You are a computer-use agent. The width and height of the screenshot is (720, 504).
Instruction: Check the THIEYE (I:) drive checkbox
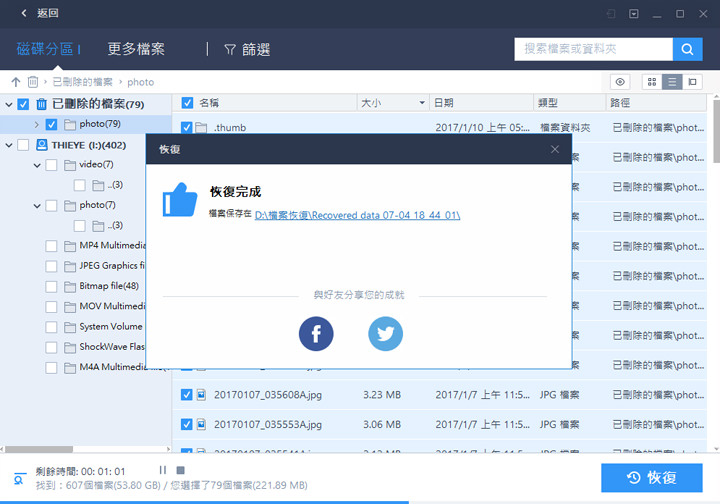tap(24, 145)
